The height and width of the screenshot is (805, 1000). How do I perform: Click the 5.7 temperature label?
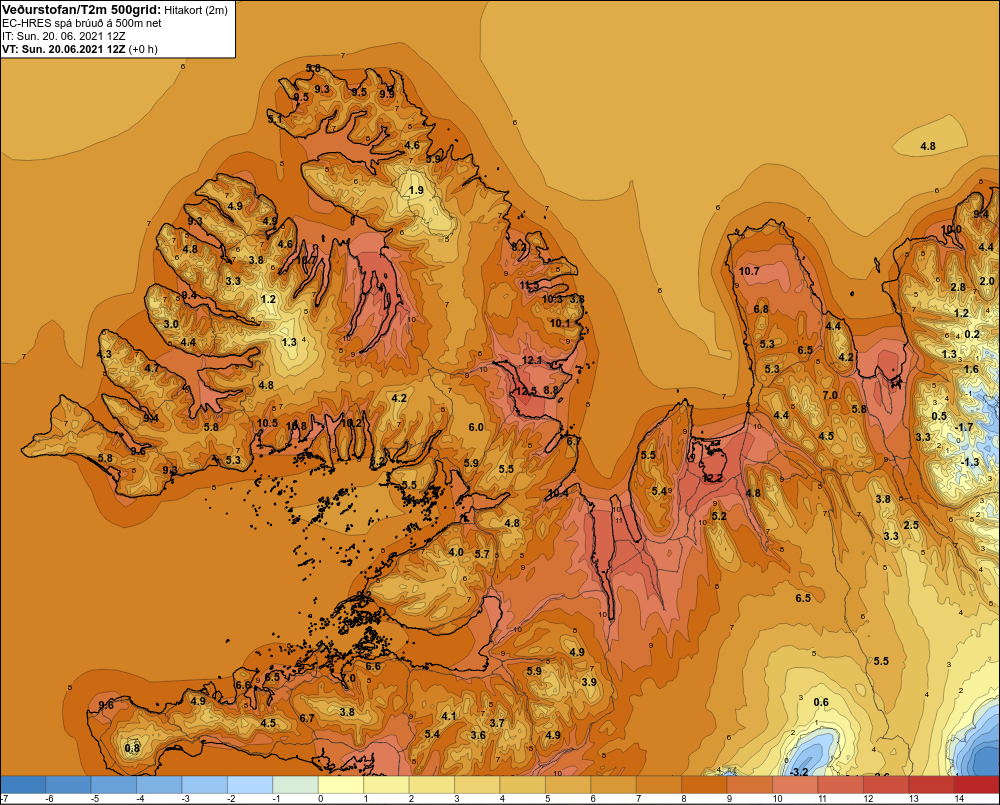482,554
